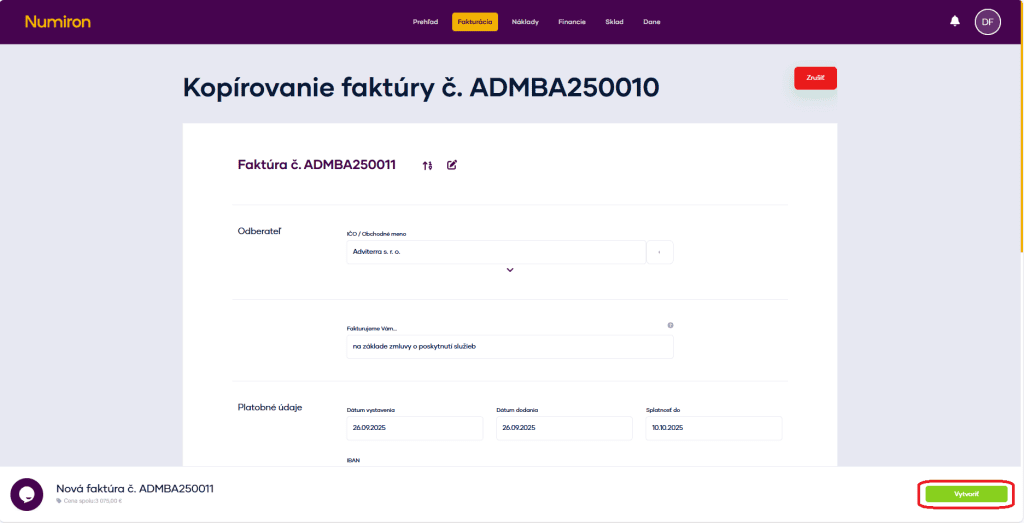The width and height of the screenshot is (1024, 523).
Task: Open invoice numbering sort settings icon
Action: click(x=427, y=165)
